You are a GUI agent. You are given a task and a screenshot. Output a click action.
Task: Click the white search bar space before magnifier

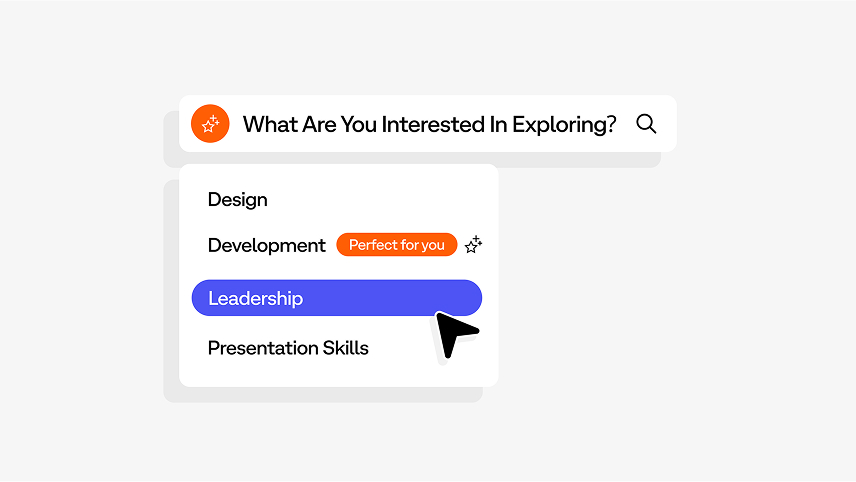pyautogui.click(x=626, y=124)
